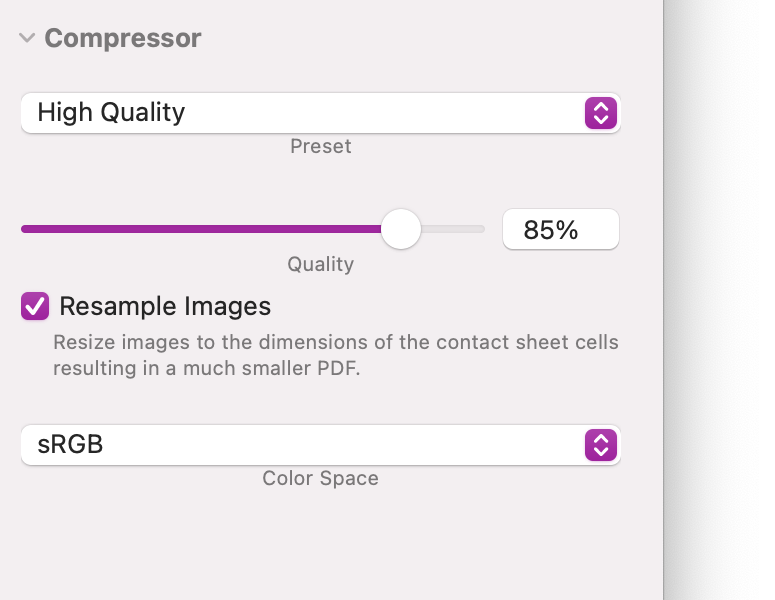This screenshot has width=775, height=600.
Task: Uncheck the Resample Images checkbox
Action: (35, 306)
